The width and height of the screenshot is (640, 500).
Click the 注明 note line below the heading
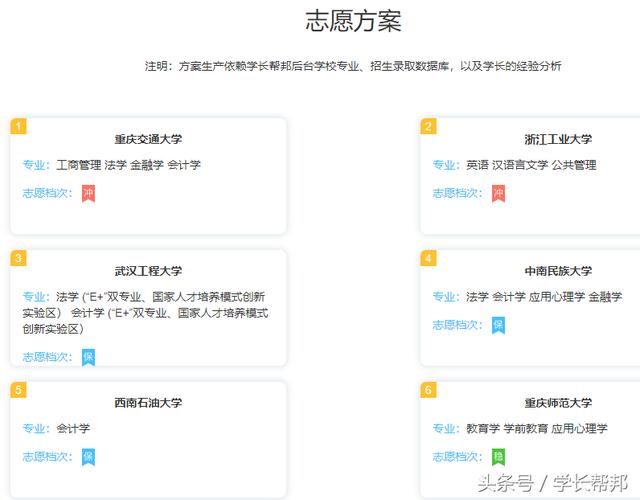353,66
